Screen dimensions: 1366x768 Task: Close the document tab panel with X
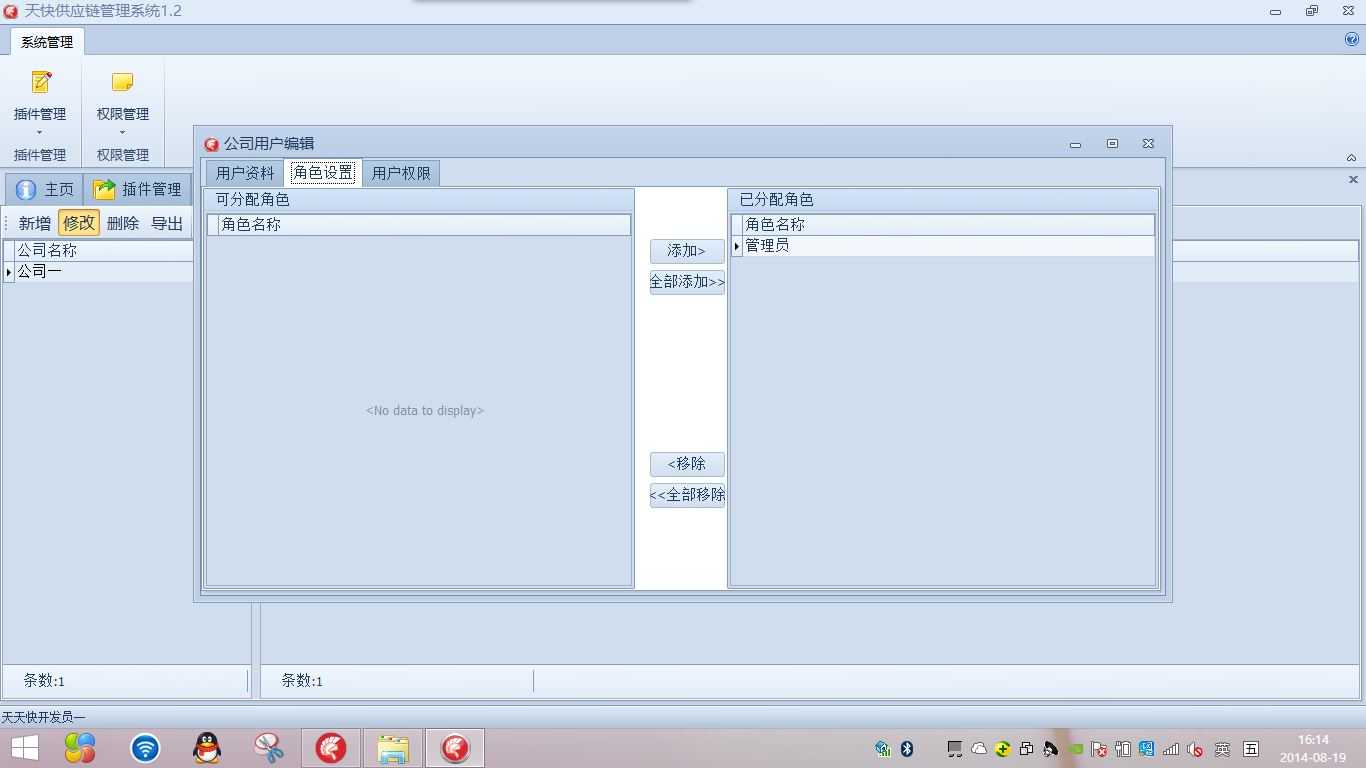pyautogui.click(x=1353, y=180)
